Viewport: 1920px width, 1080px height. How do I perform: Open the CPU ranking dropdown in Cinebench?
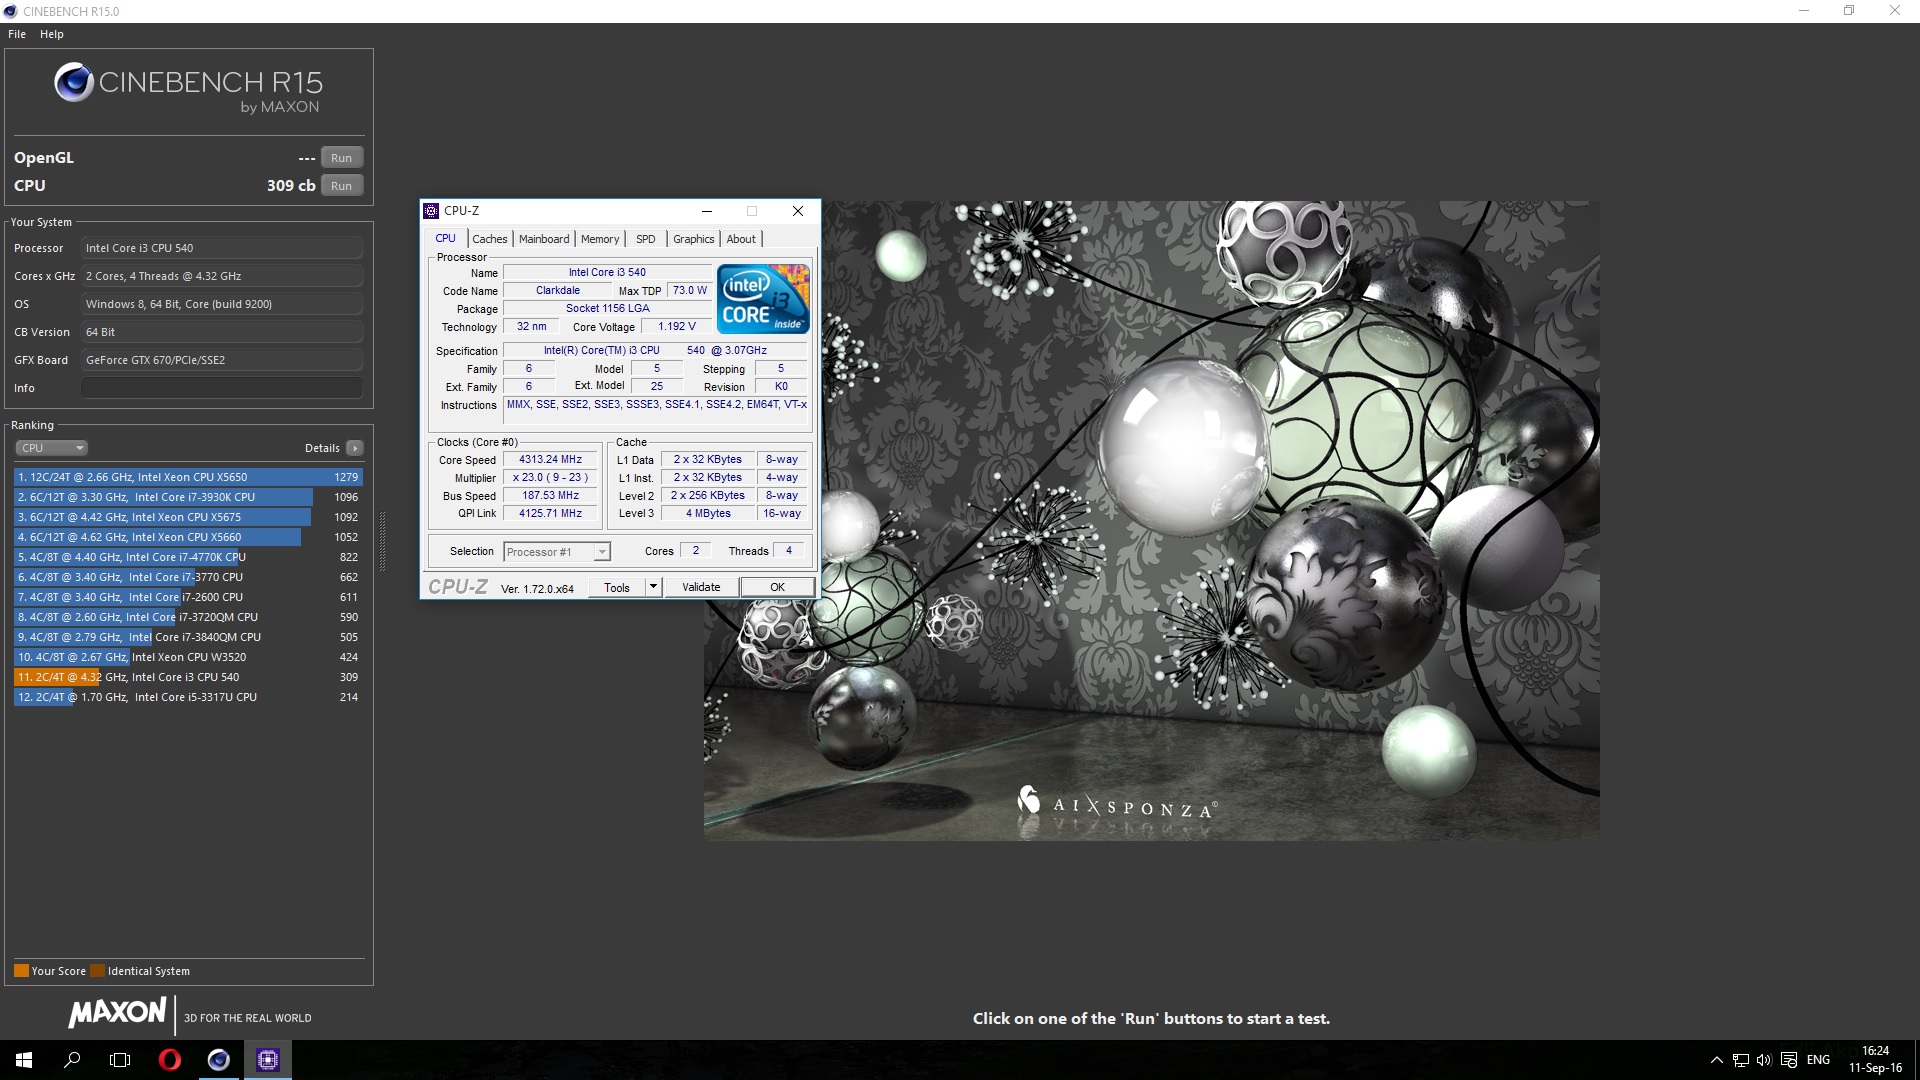pyautogui.click(x=51, y=447)
